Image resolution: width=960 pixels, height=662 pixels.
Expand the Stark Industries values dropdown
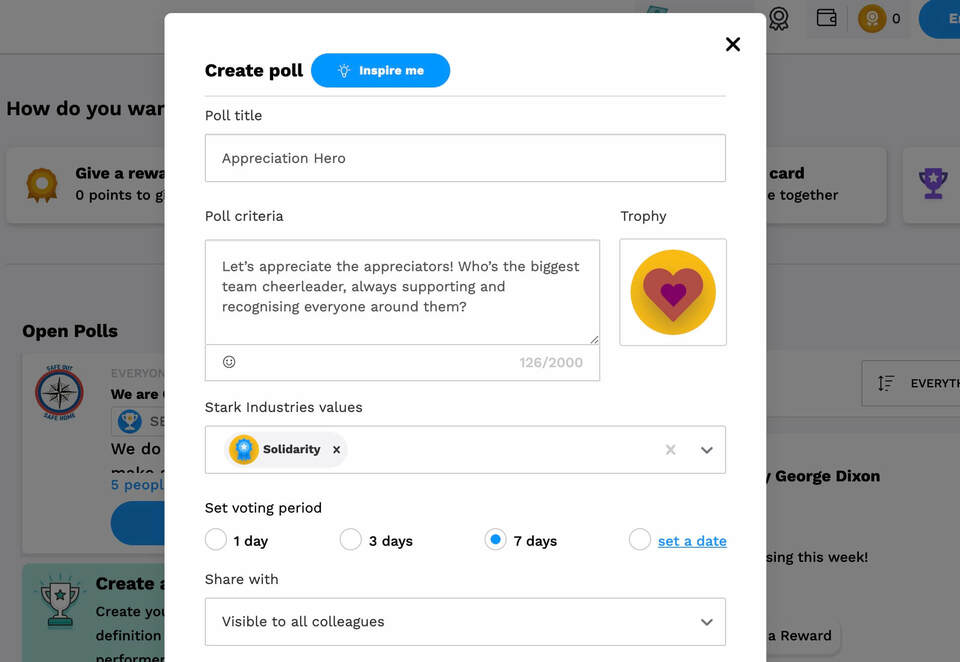pos(706,449)
